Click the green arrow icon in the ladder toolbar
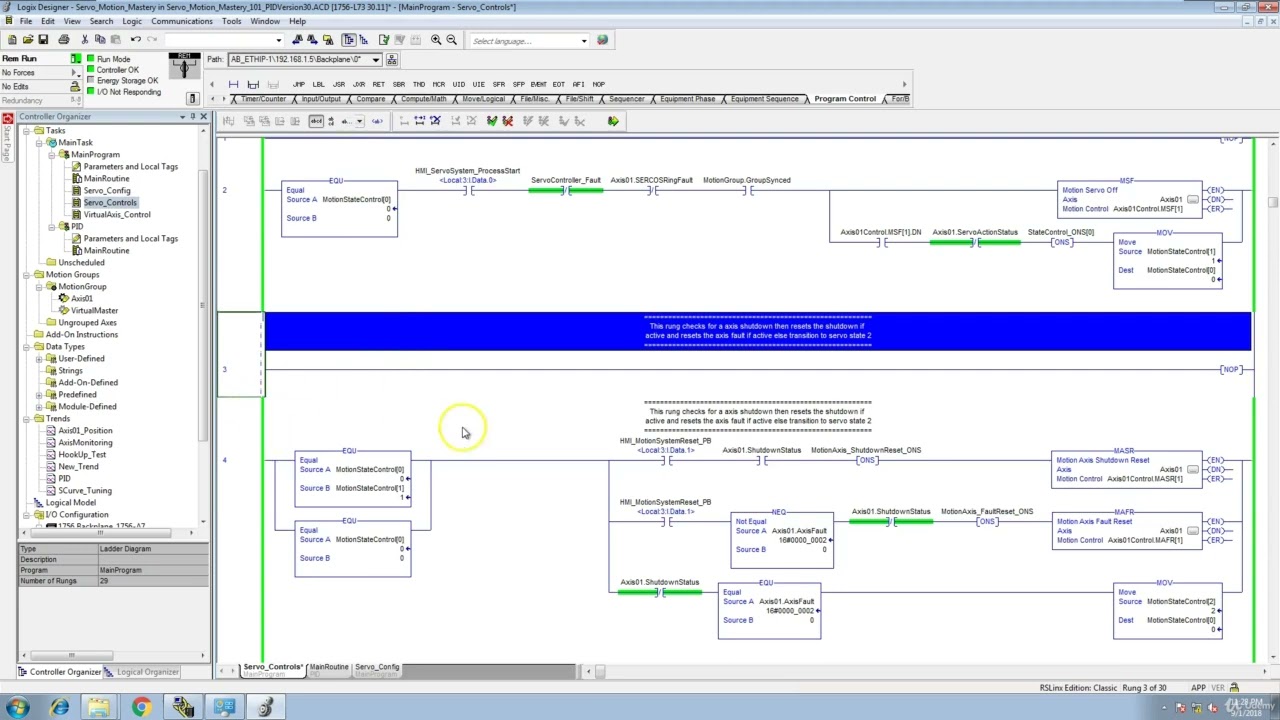This screenshot has height=720, width=1280. 613,121
